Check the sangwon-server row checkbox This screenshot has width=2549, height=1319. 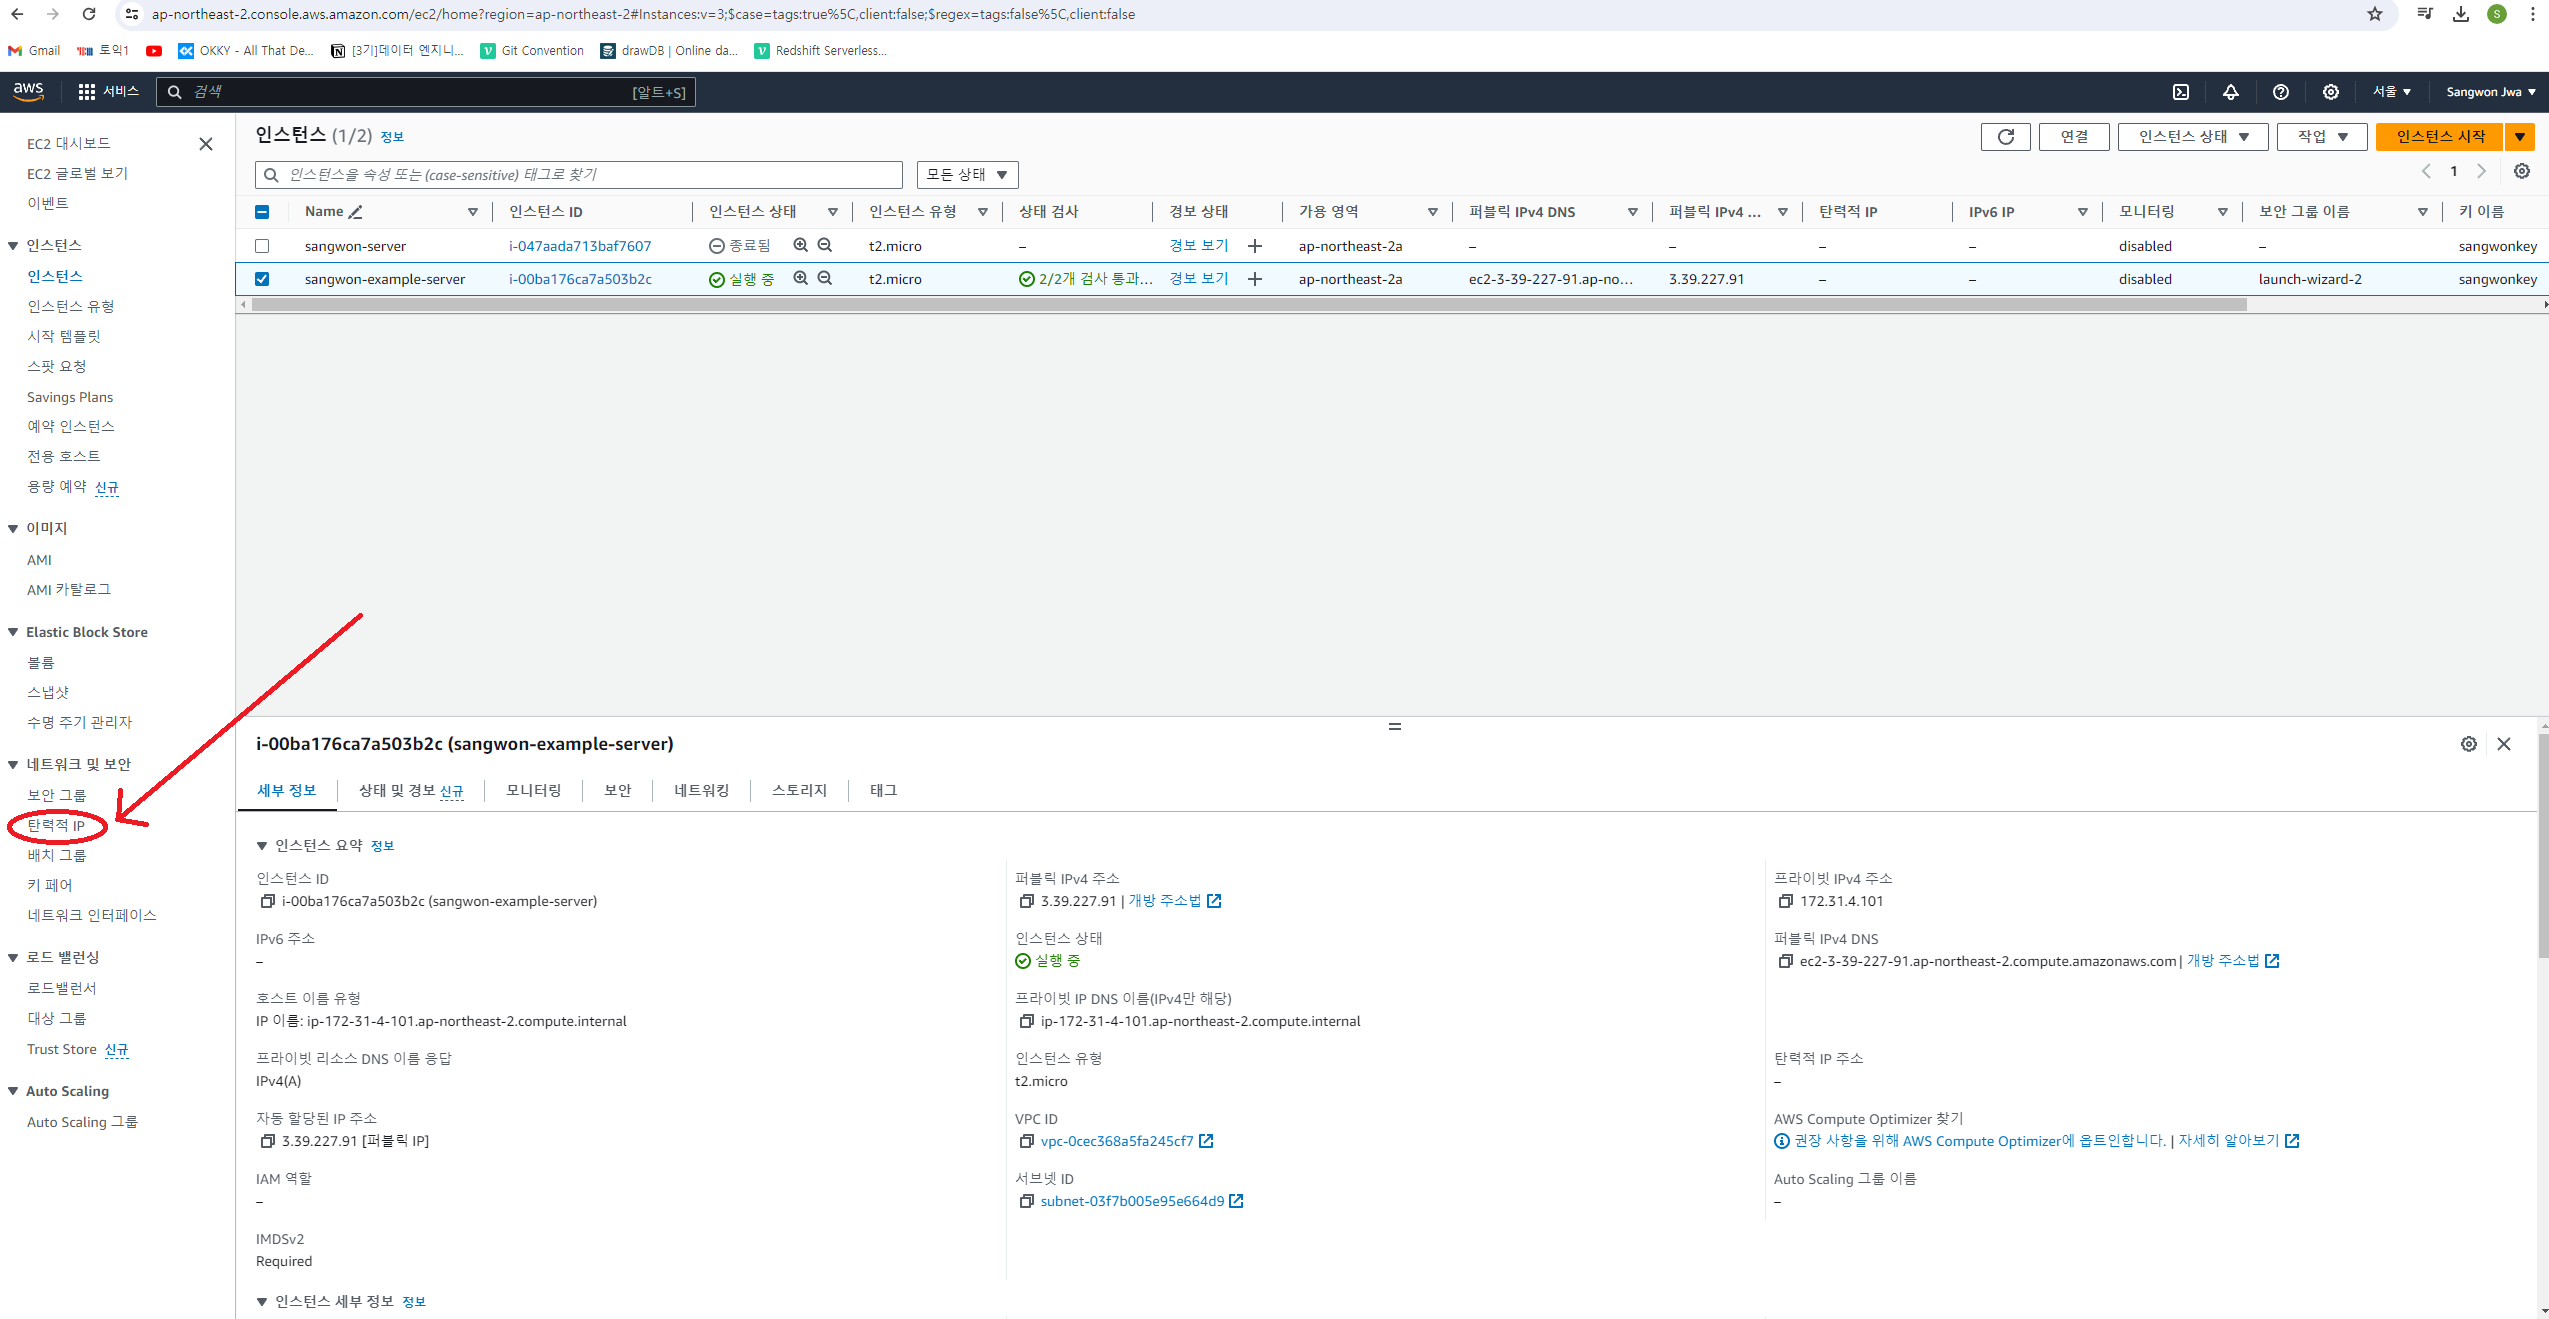[262, 246]
